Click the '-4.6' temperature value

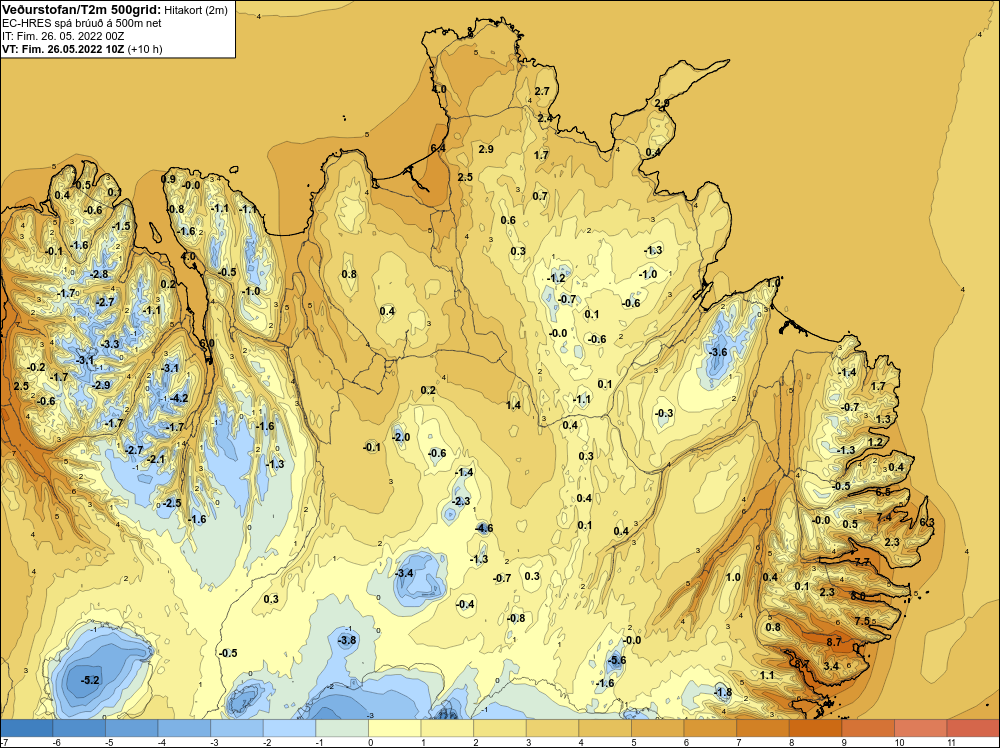(483, 528)
